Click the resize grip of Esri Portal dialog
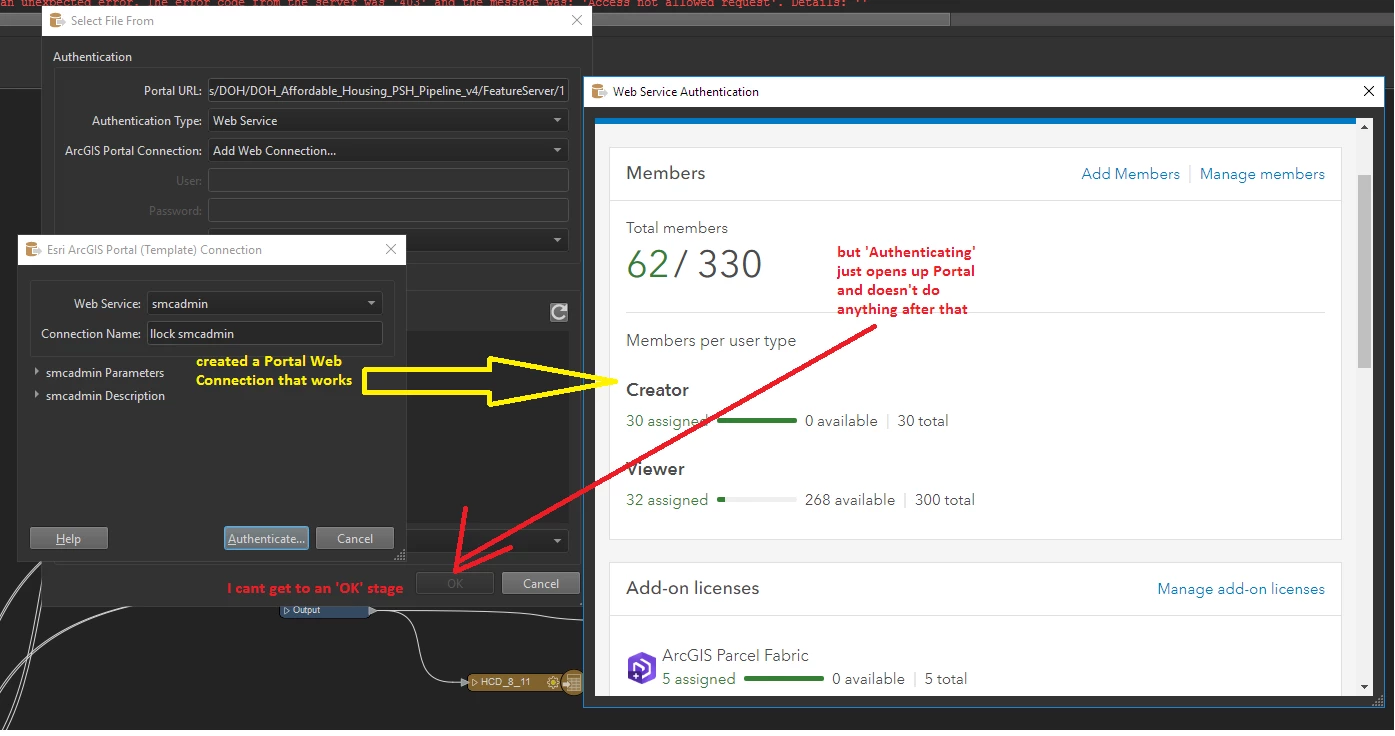 click(x=400, y=556)
